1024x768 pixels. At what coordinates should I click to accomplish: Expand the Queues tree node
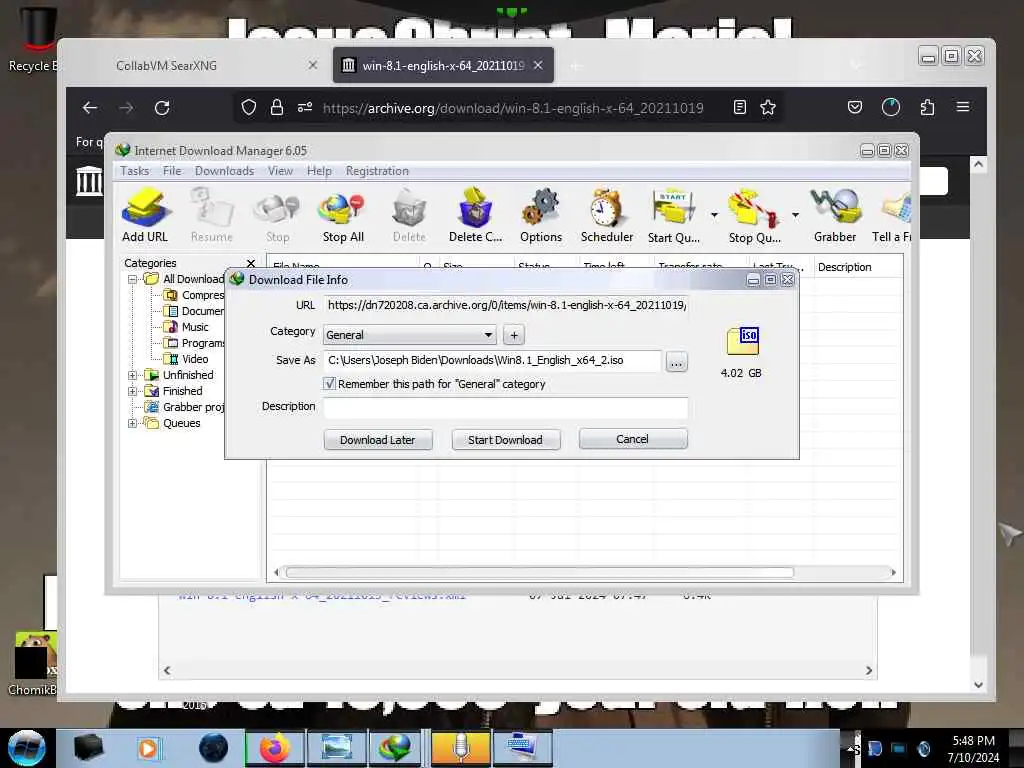click(x=133, y=423)
